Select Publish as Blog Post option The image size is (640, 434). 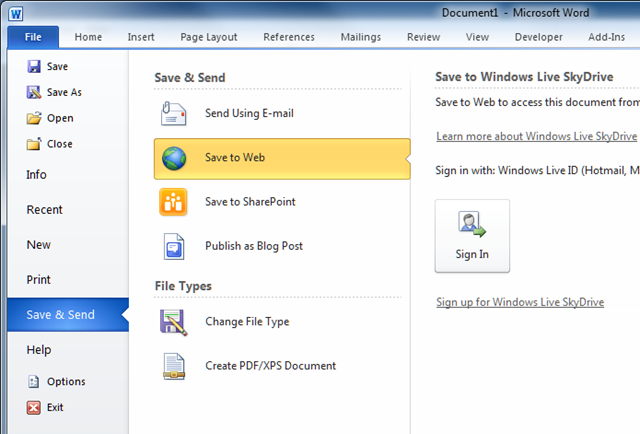[x=282, y=246]
